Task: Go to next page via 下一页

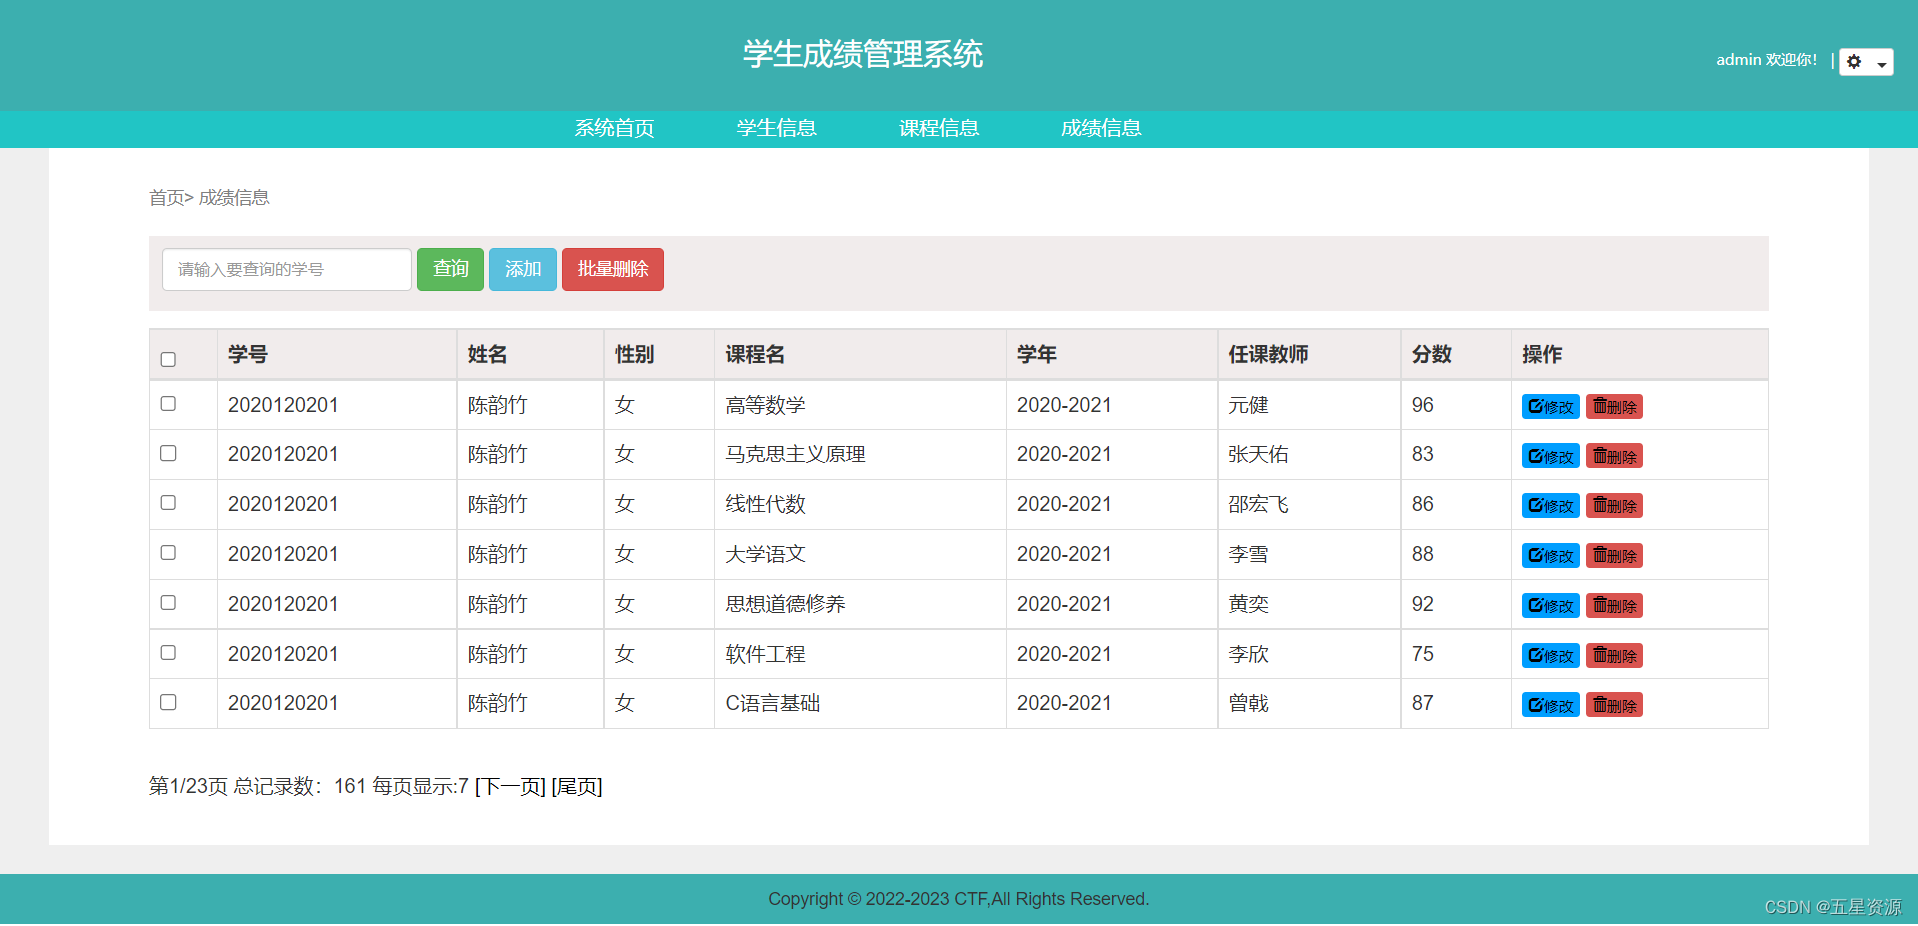Action: [x=510, y=787]
